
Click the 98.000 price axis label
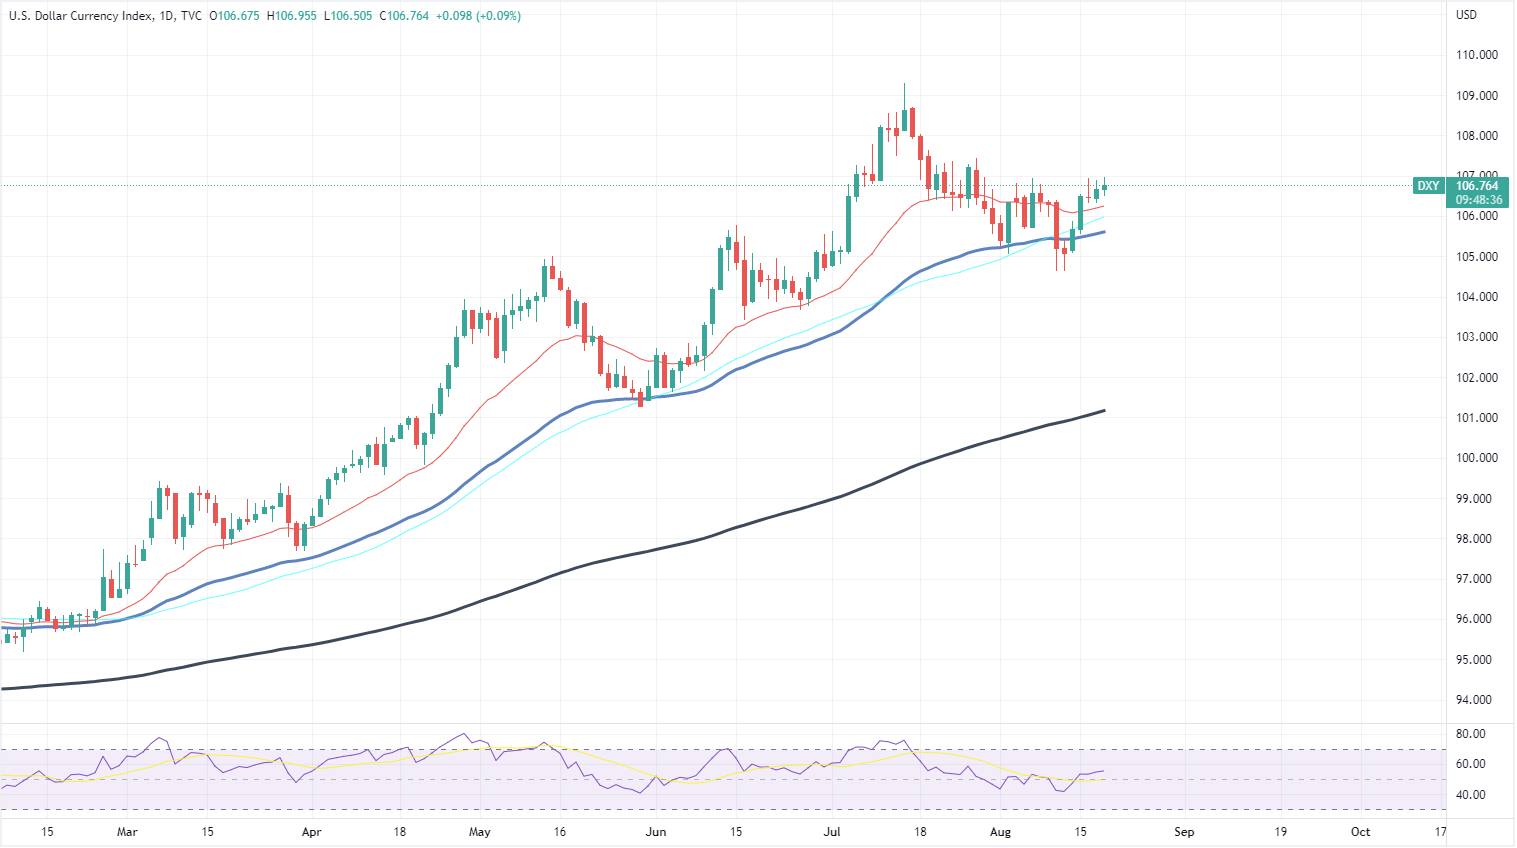[x=1476, y=539]
